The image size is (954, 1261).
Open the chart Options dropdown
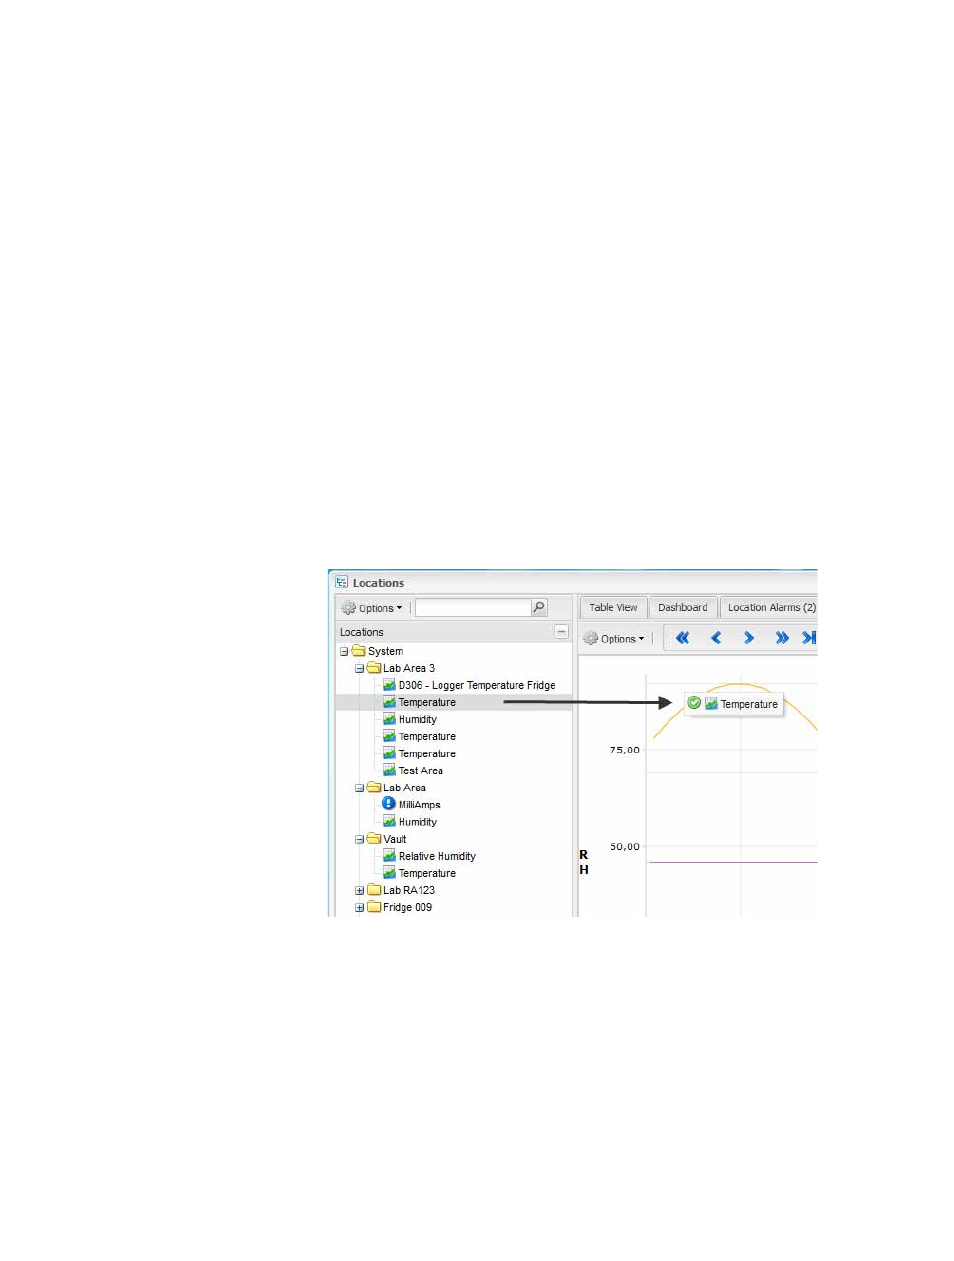click(x=615, y=638)
